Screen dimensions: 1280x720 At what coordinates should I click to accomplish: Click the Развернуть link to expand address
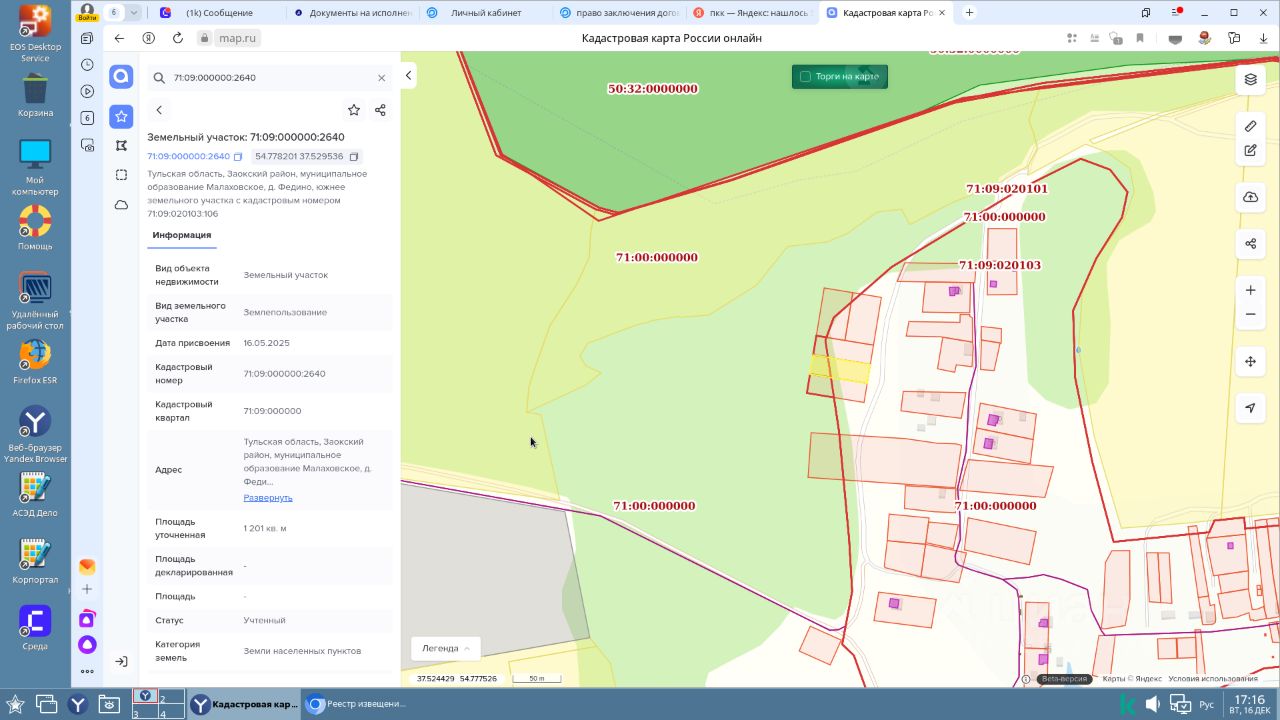268,498
